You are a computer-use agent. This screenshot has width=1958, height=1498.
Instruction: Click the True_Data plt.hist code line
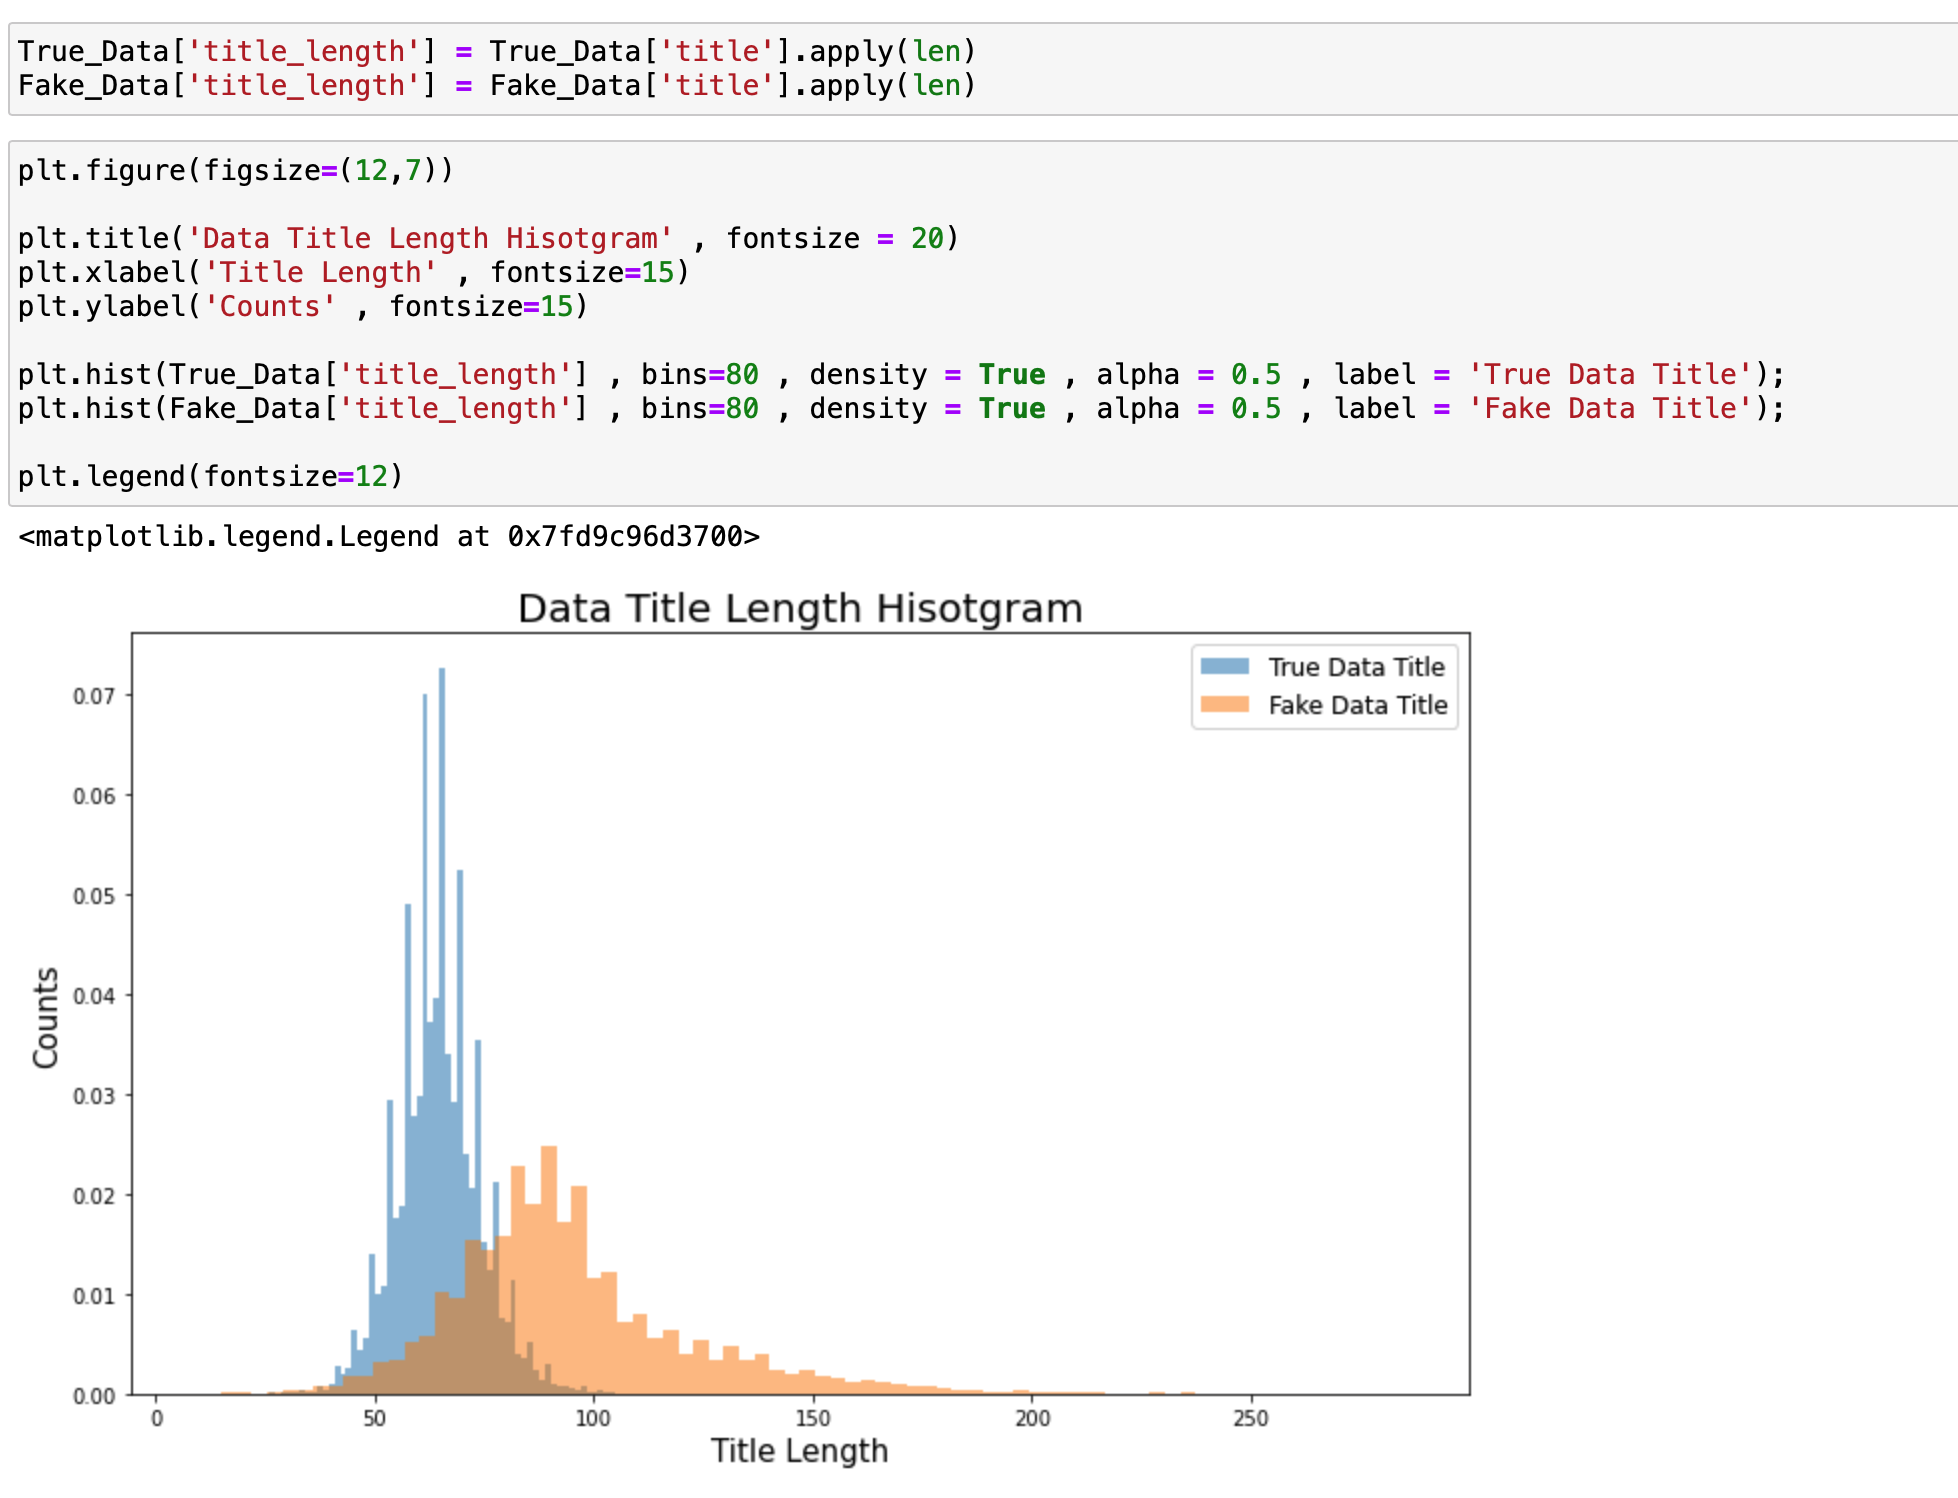tap(900, 374)
